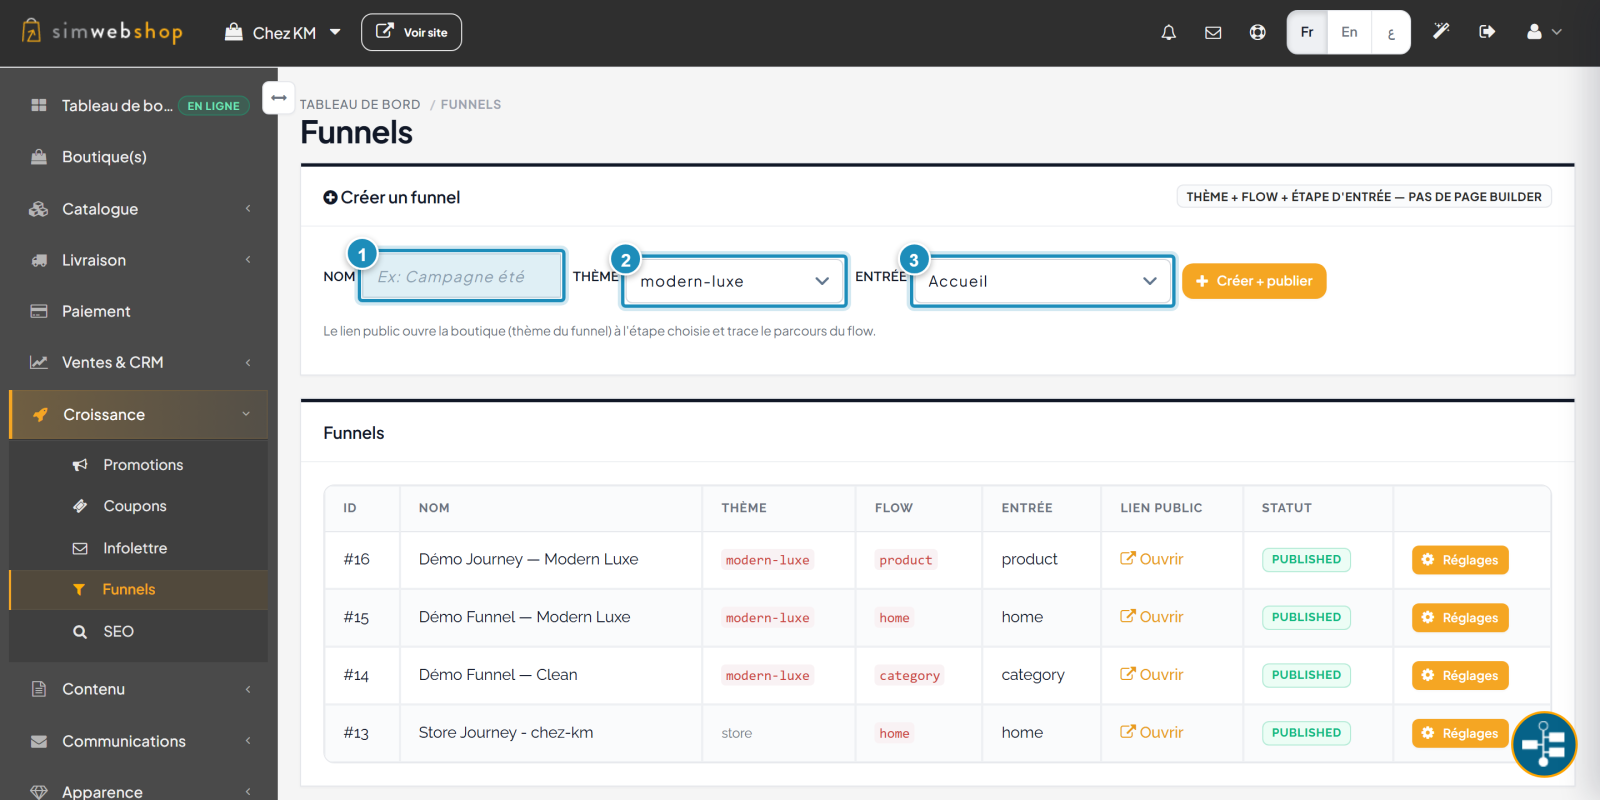This screenshot has width=1600, height=800.
Task: Go to Promotions in the sidebar
Action: pos(143,465)
